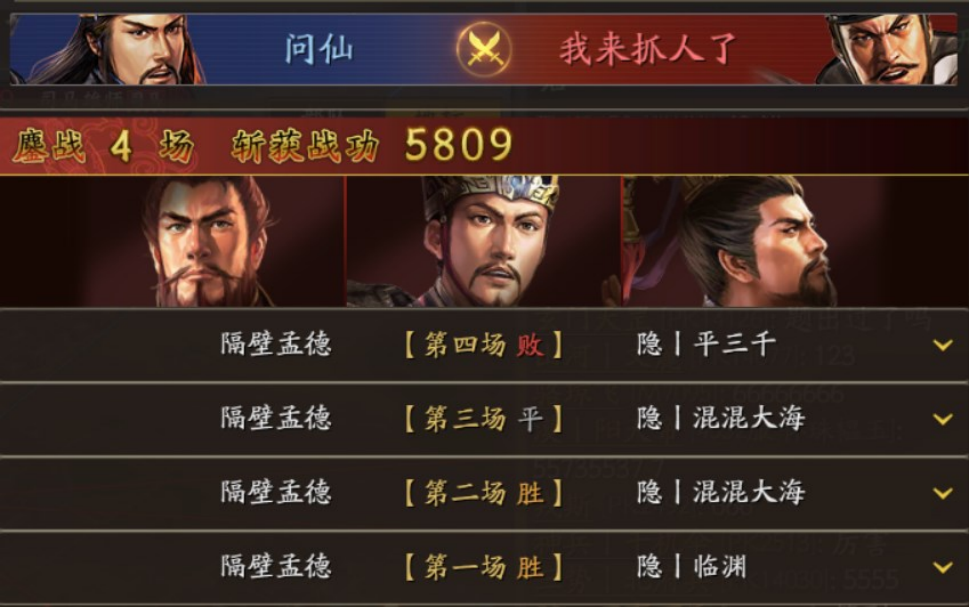Click opponent 隐丨临渊
This screenshot has height=608, width=969.
692,567
